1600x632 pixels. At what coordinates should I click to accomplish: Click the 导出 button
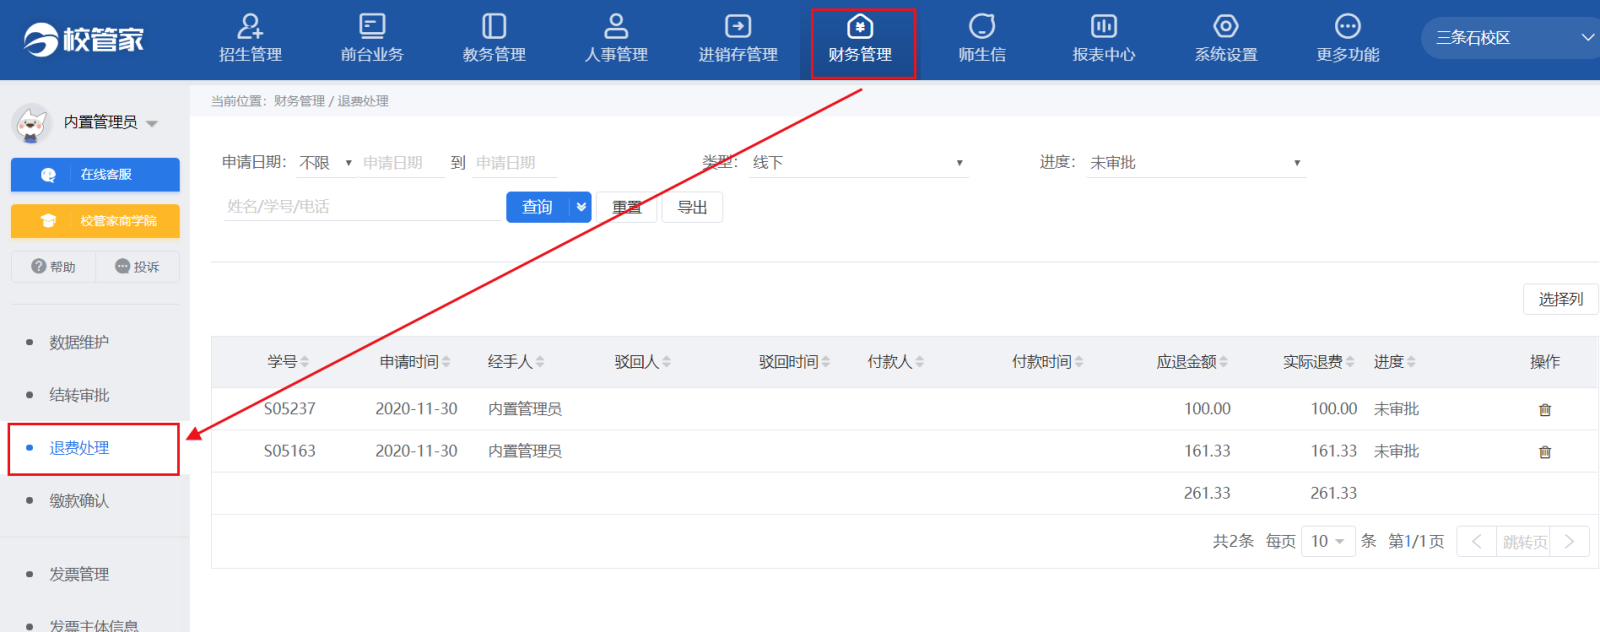(692, 207)
